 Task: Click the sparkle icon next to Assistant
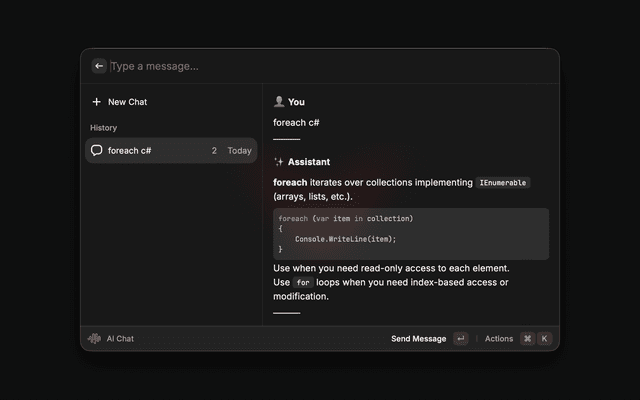(x=279, y=162)
